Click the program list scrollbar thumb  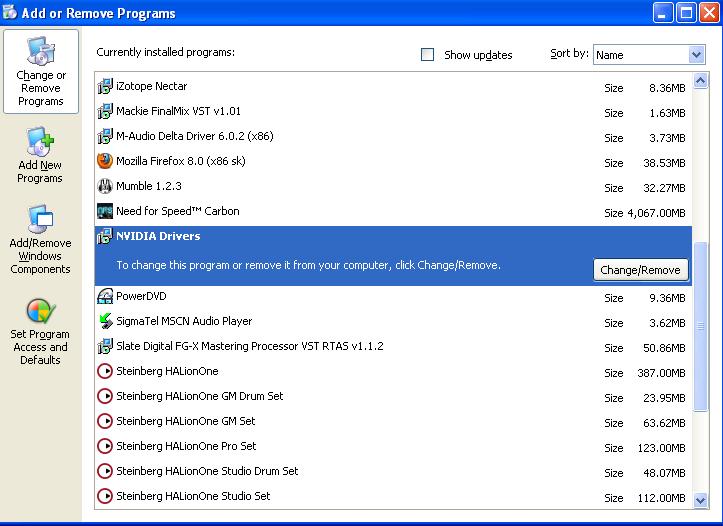(x=700, y=326)
